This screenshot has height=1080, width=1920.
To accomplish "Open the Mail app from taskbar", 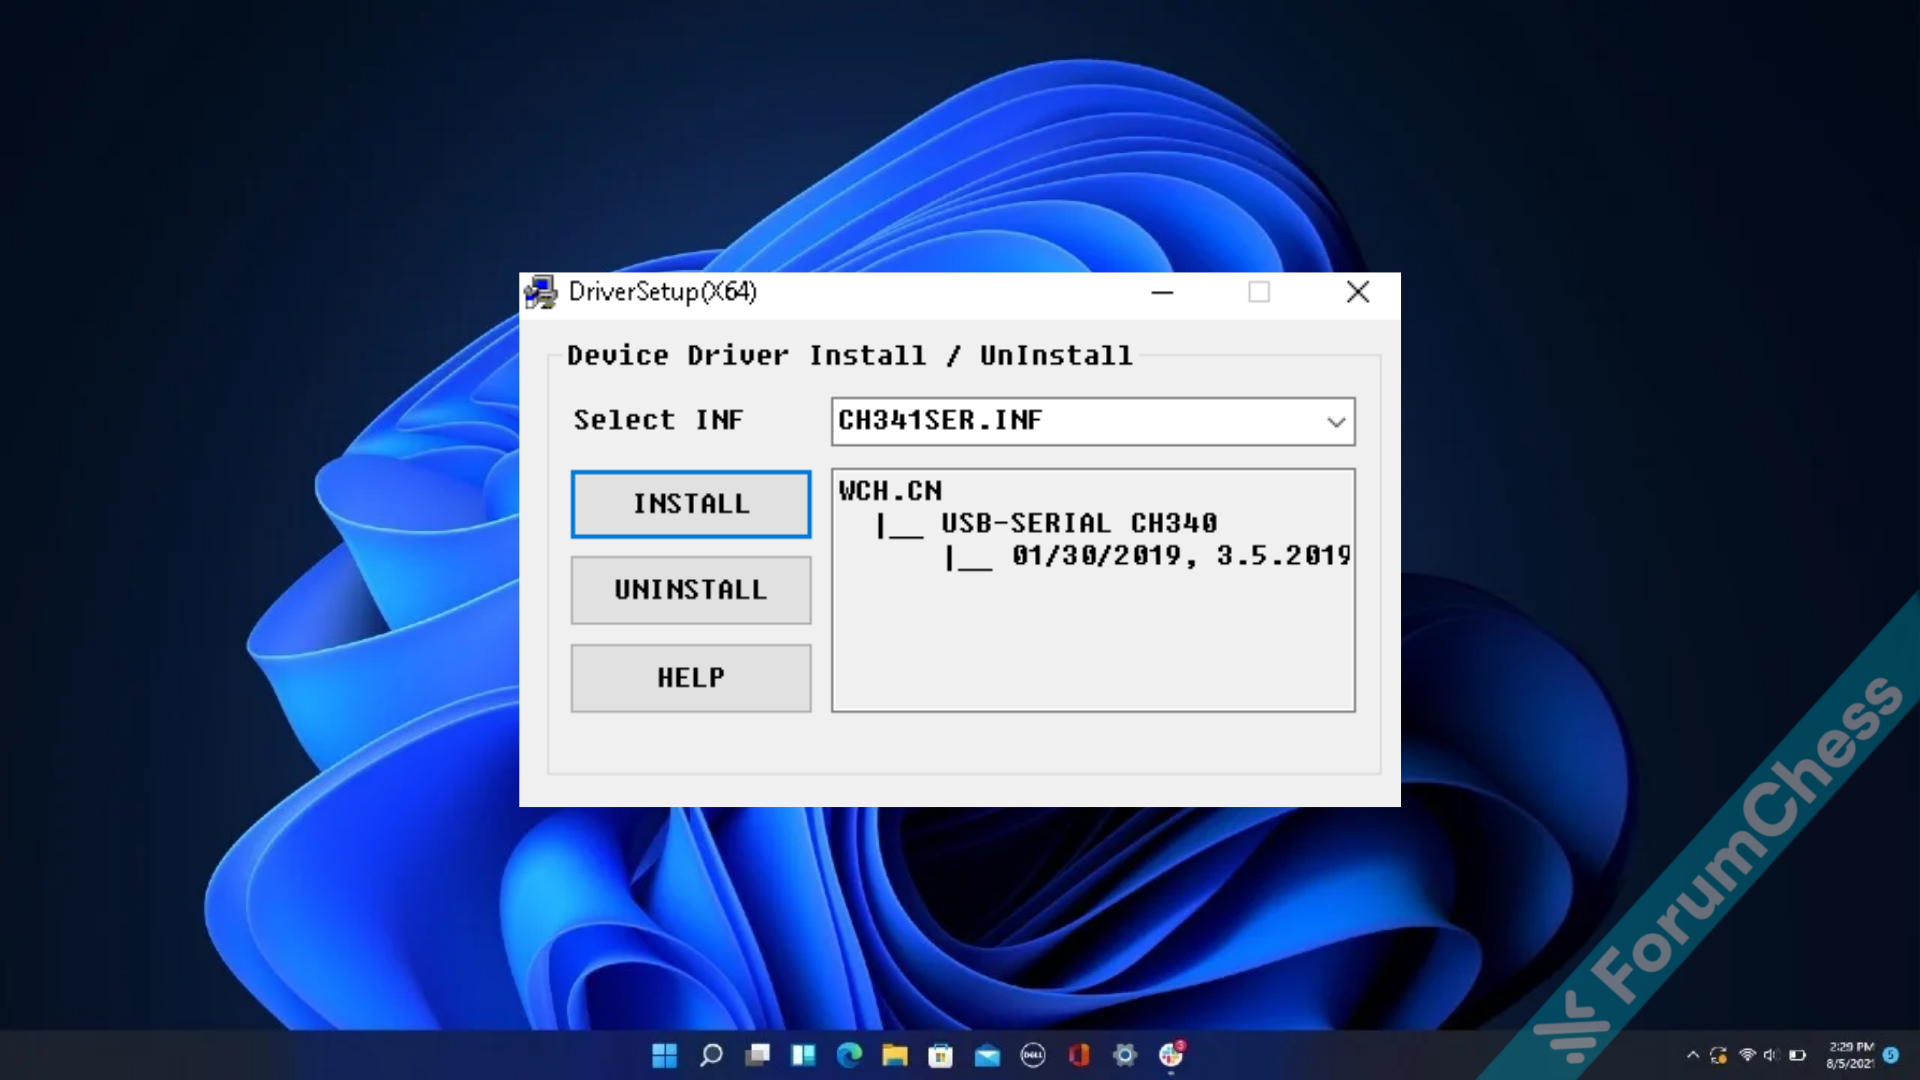I will click(987, 1055).
